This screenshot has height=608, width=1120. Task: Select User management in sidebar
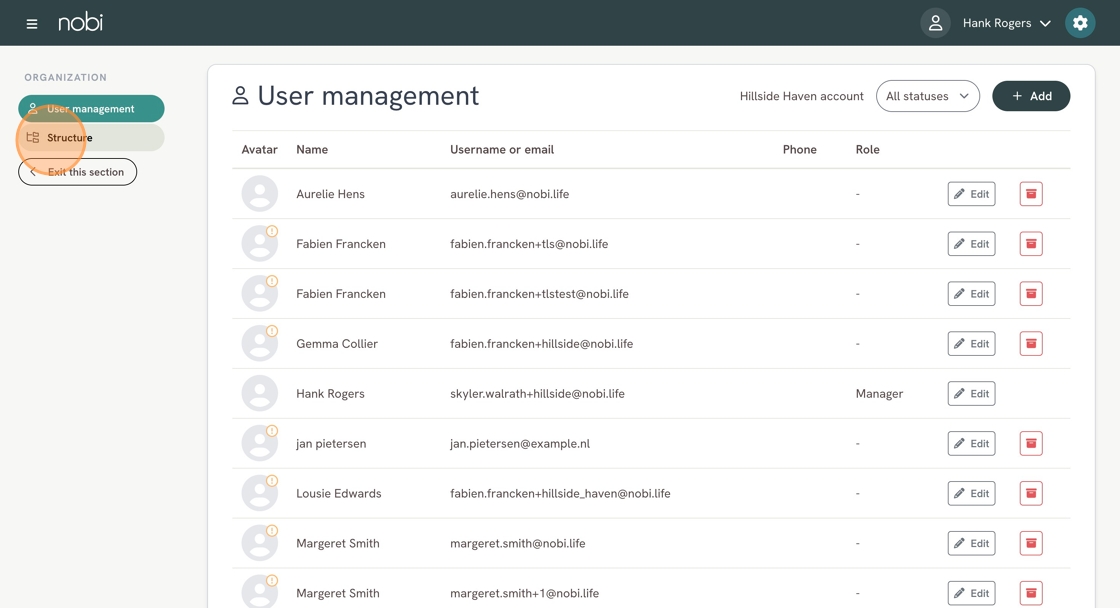pyautogui.click(x=91, y=109)
